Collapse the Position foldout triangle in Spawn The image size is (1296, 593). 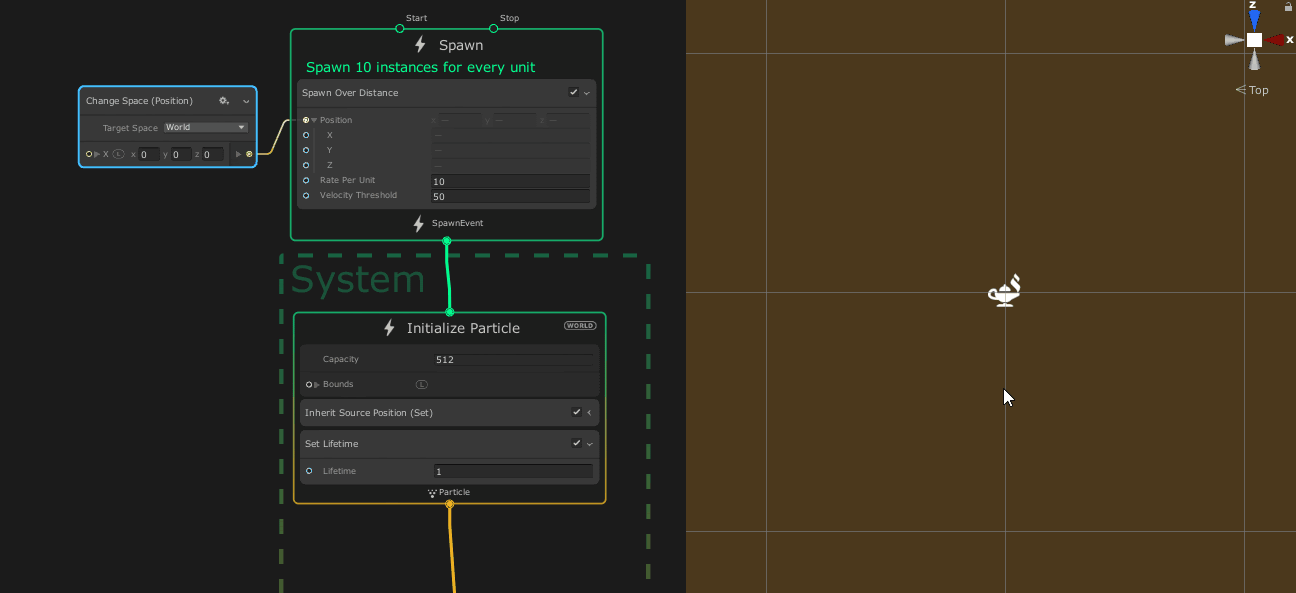pyautogui.click(x=314, y=120)
